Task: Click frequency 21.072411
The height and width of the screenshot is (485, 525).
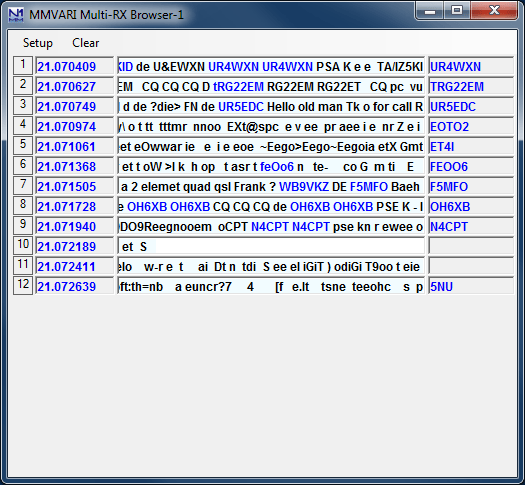Action: coord(75,266)
